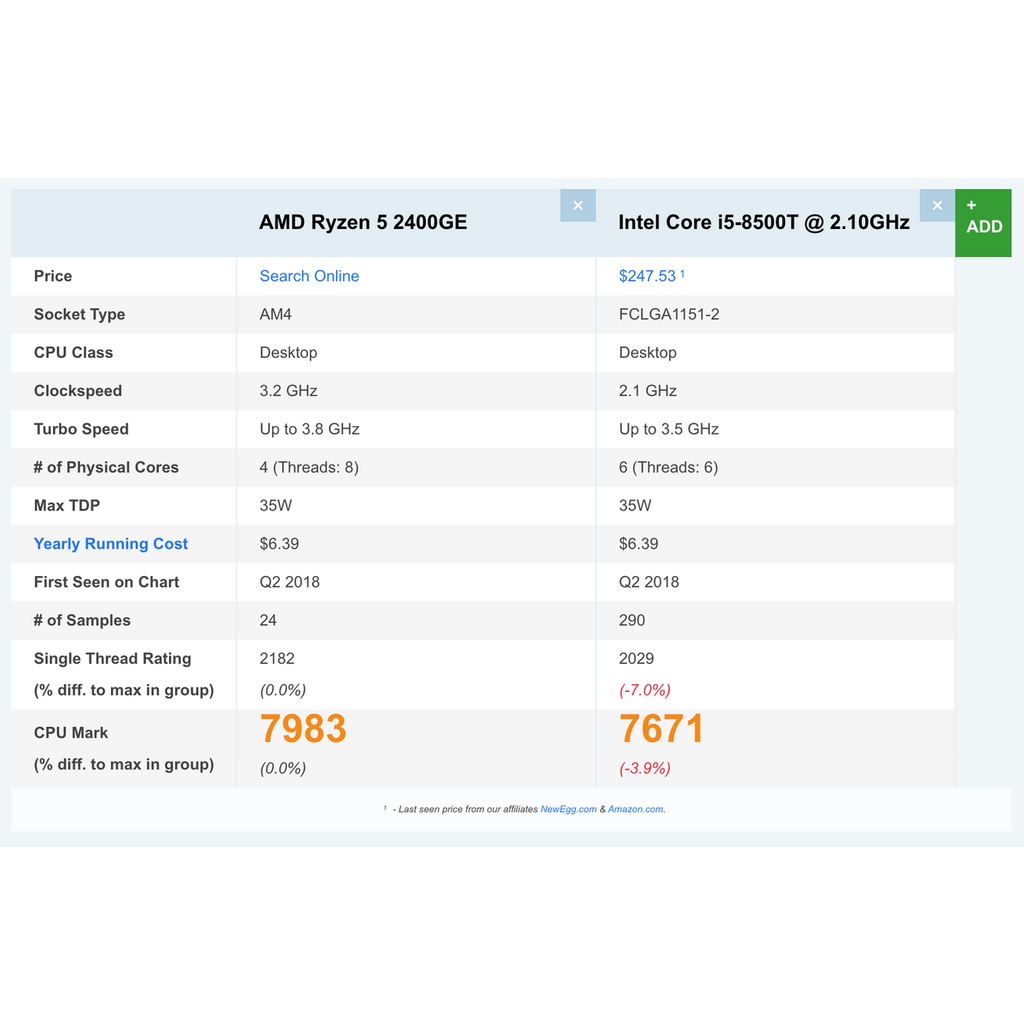This screenshot has width=1024, height=1024.
Task: Select the 7983 CPU Mark score
Action: (x=303, y=730)
